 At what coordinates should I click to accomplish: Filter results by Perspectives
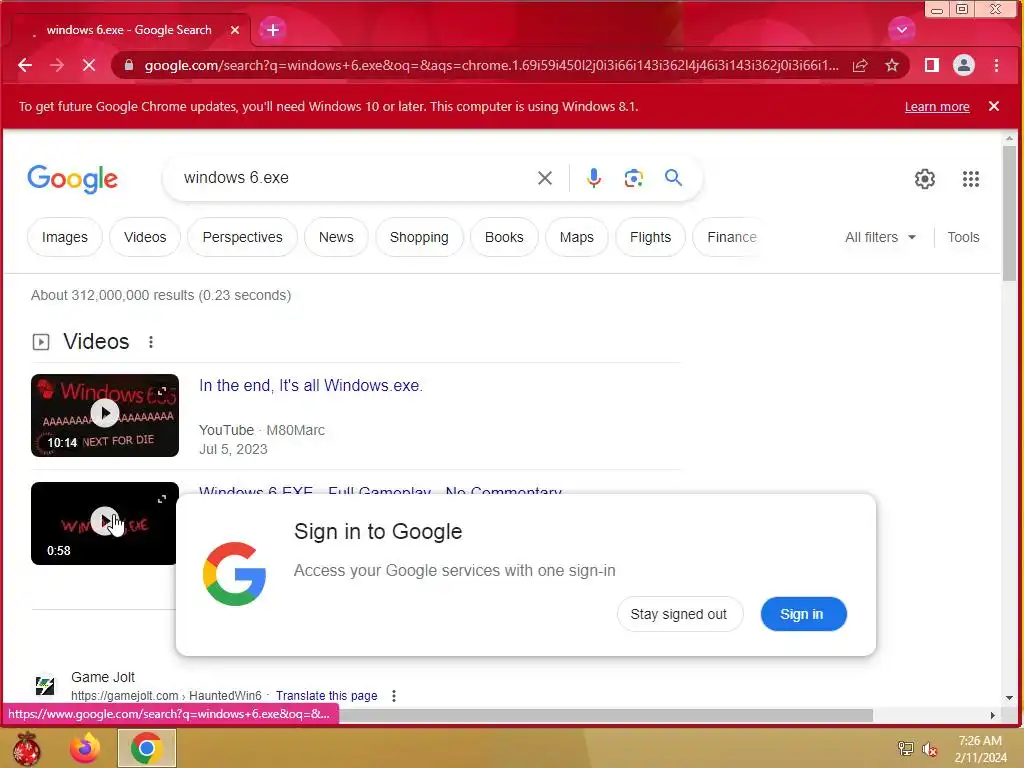[242, 237]
